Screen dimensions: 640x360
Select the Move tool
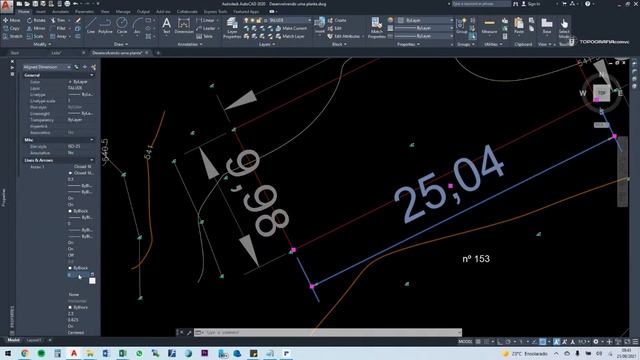11,20
